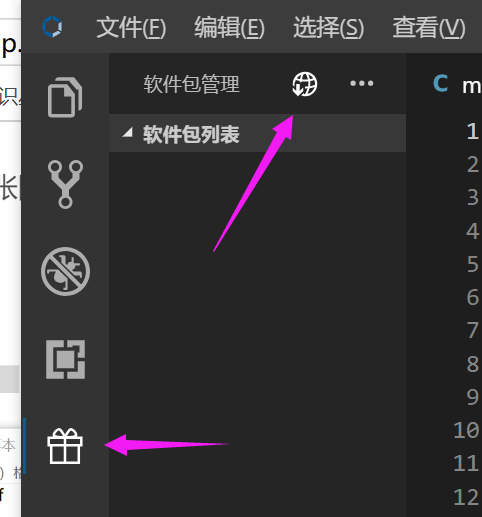Select the gift box package manager icon
This screenshot has height=517, width=482.
click(65, 446)
